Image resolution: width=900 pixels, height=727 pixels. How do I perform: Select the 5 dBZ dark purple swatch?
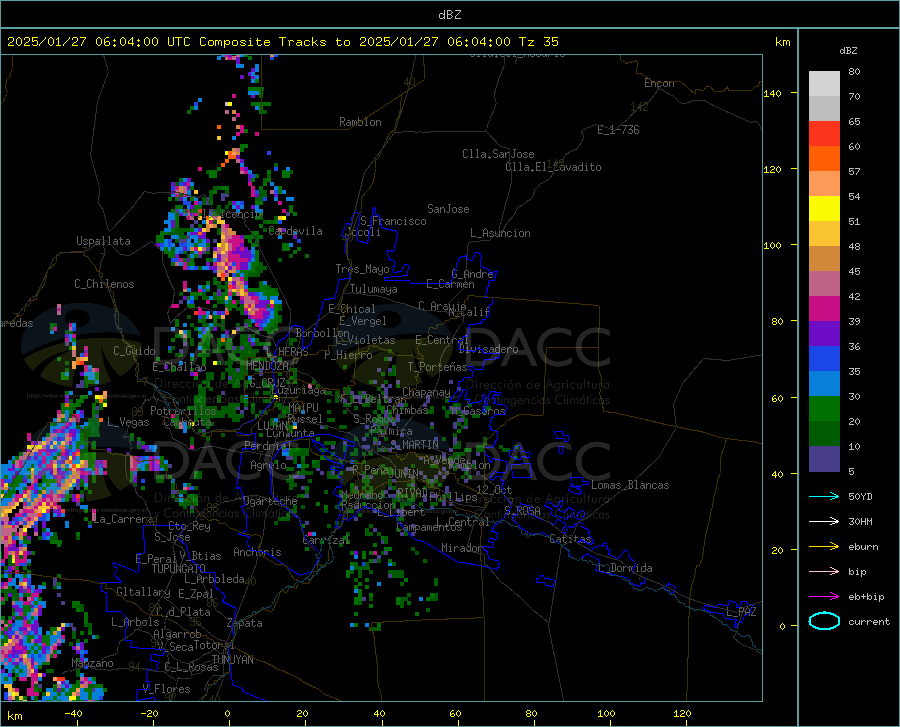824,459
